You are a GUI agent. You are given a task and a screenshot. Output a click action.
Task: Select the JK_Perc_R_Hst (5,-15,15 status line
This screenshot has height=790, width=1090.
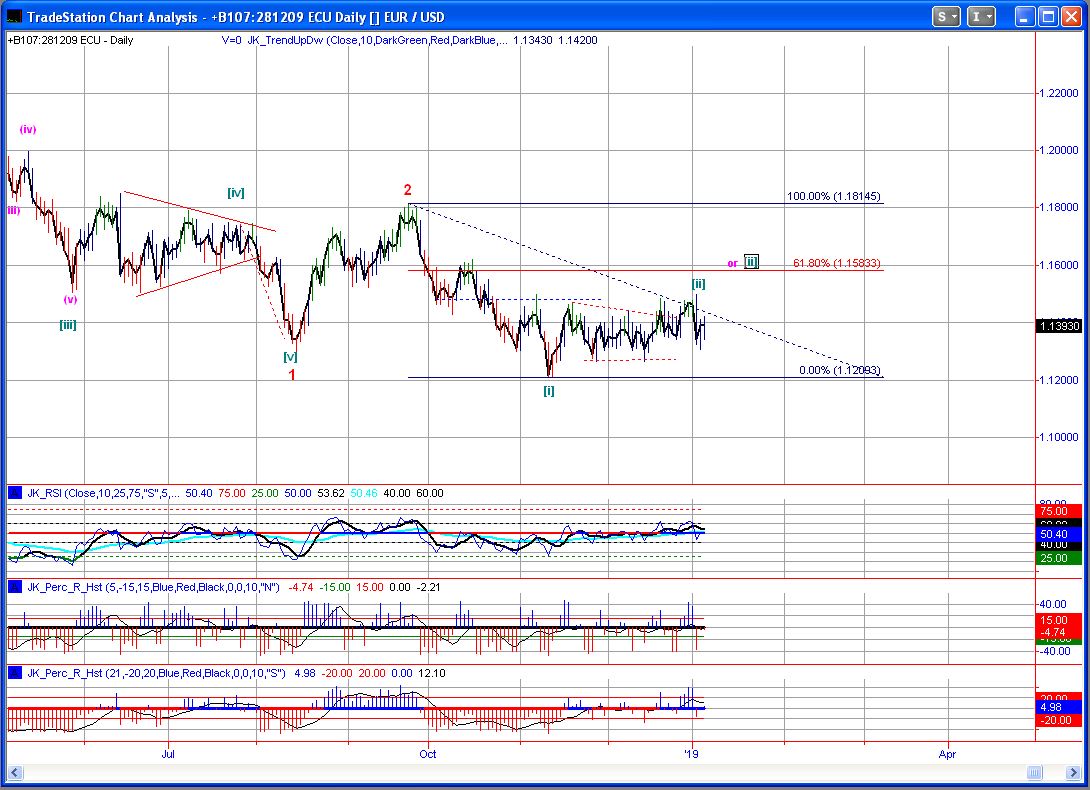[234, 587]
